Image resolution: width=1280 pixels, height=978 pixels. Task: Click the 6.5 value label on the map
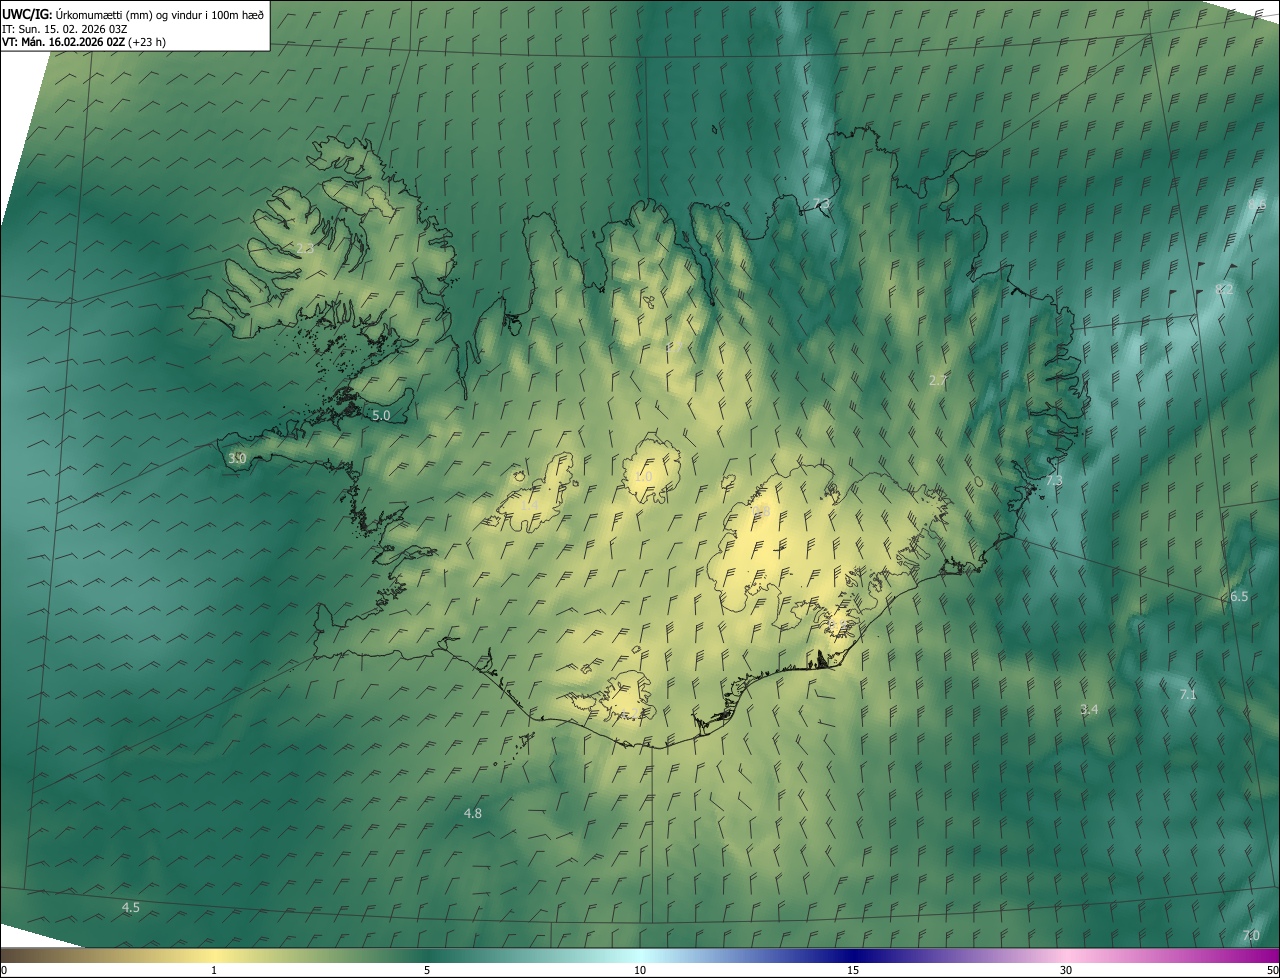point(1239,596)
